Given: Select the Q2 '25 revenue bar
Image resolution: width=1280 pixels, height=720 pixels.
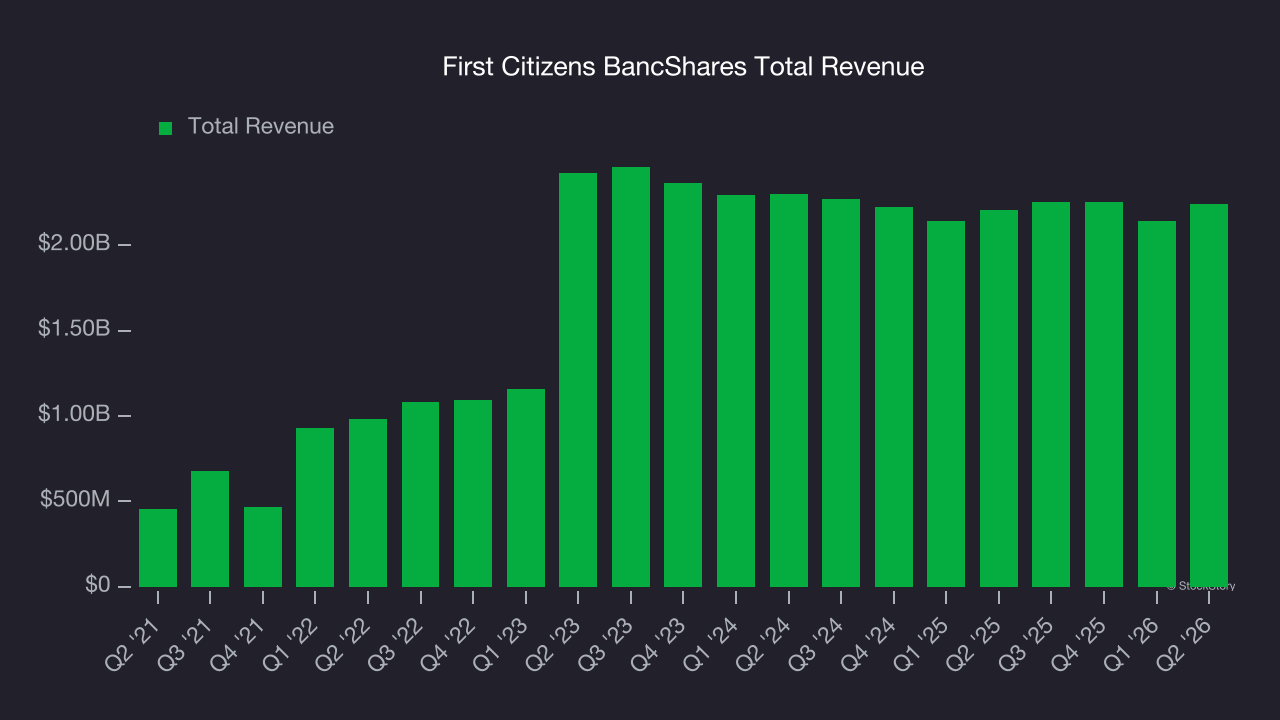Looking at the screenshot, I should point(999,398).
